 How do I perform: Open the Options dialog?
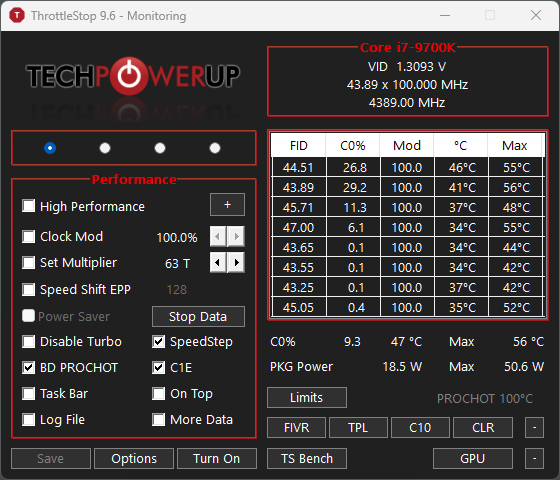[x=134, y=458]
